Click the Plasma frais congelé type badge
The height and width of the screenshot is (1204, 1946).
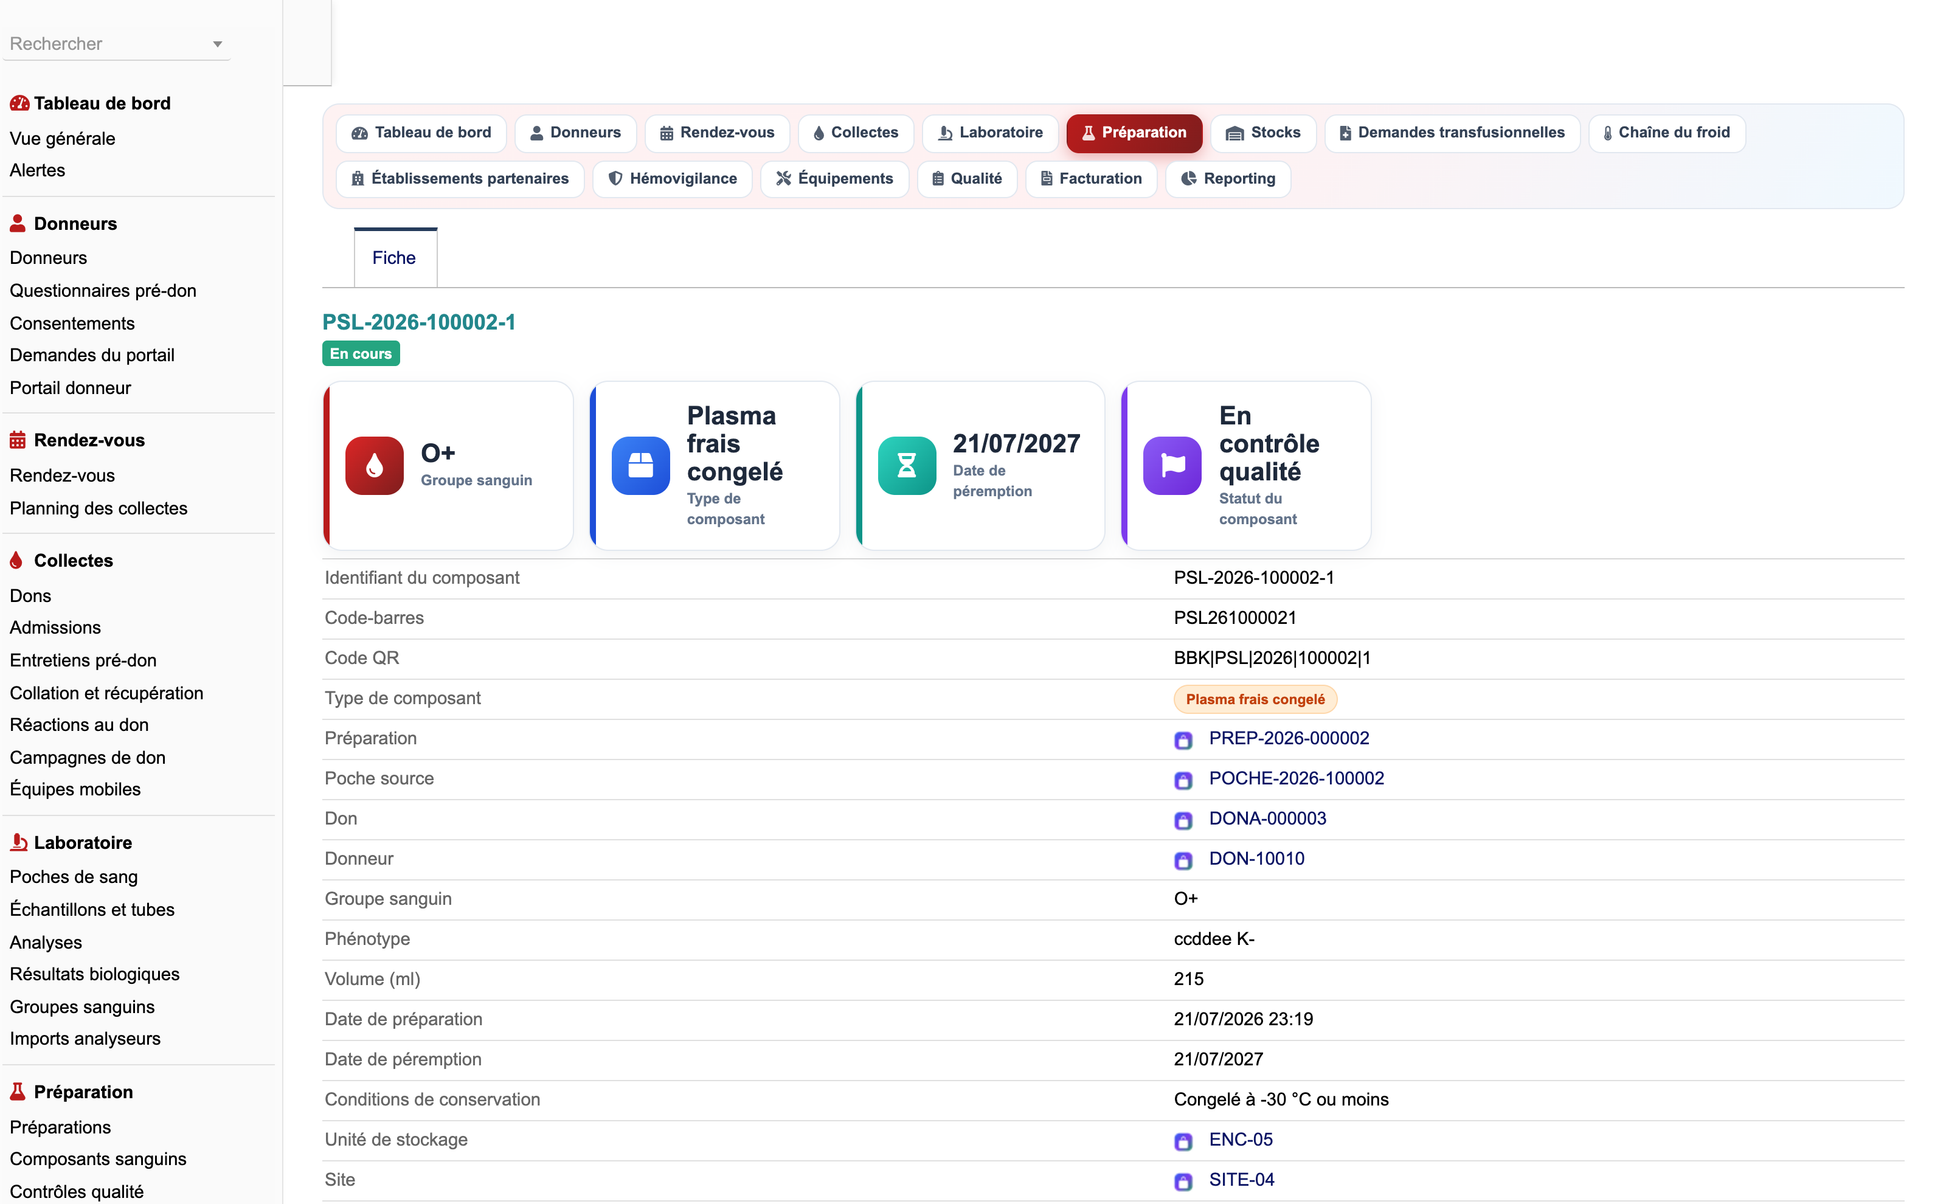tap(1255, 699)
